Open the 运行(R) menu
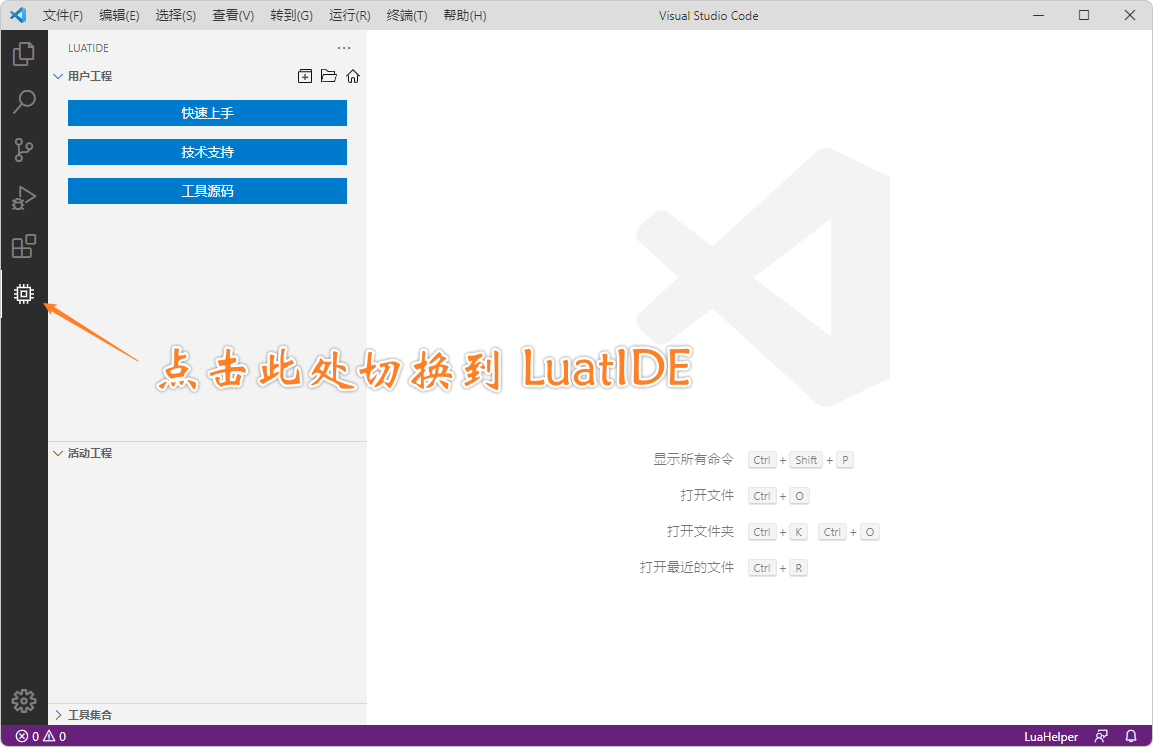The width and height of the screenshot is (1153, 747). (349, 15)
